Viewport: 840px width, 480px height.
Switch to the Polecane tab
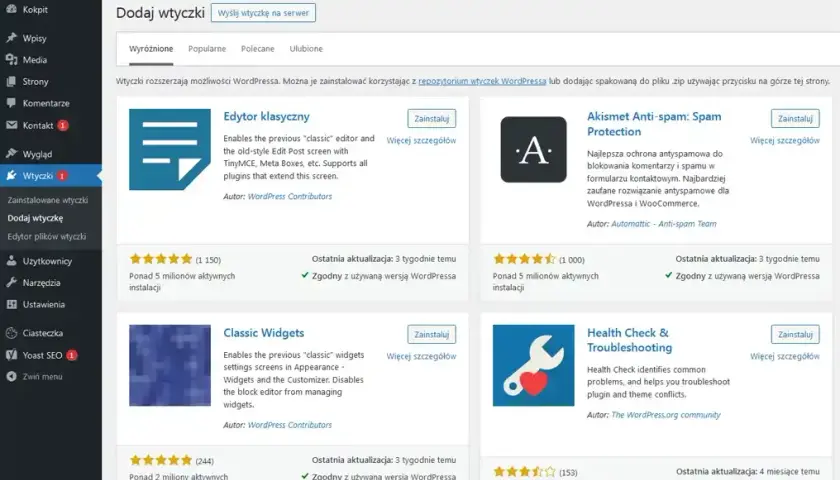(x=258, y=49)
